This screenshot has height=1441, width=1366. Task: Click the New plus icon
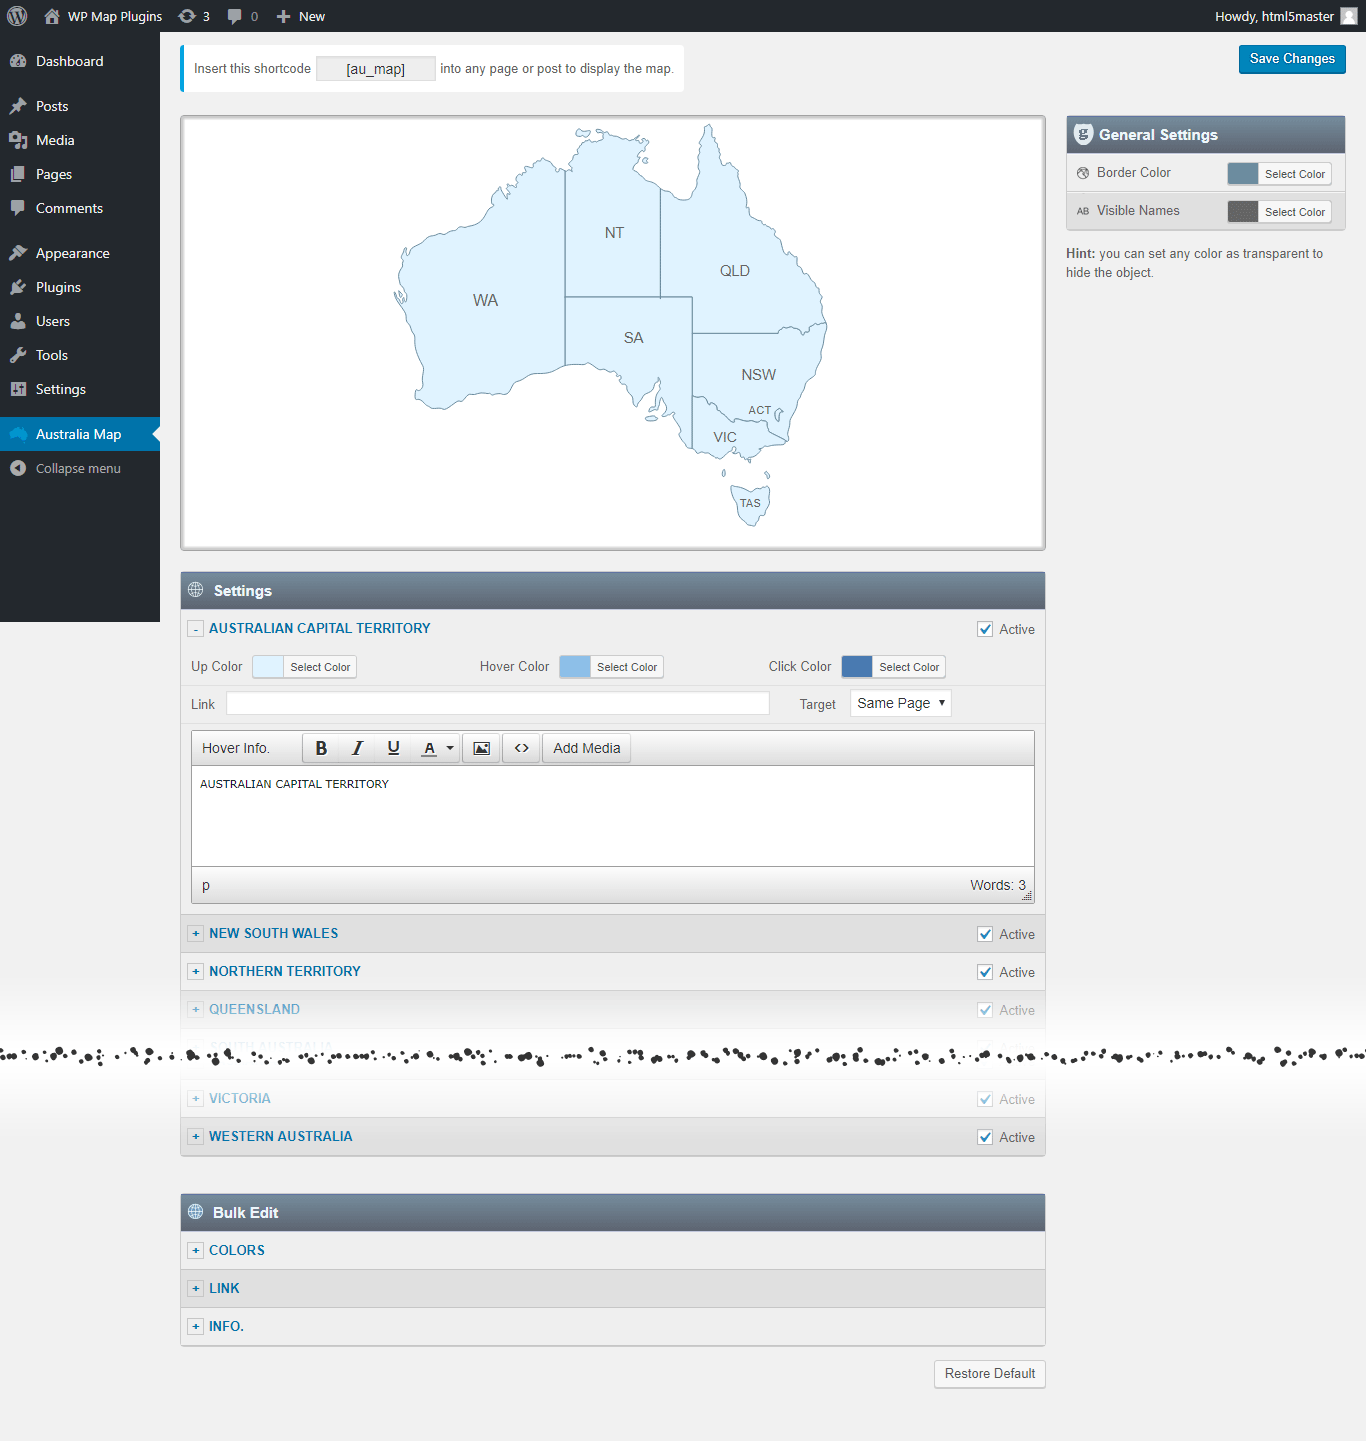pos(283,16)
